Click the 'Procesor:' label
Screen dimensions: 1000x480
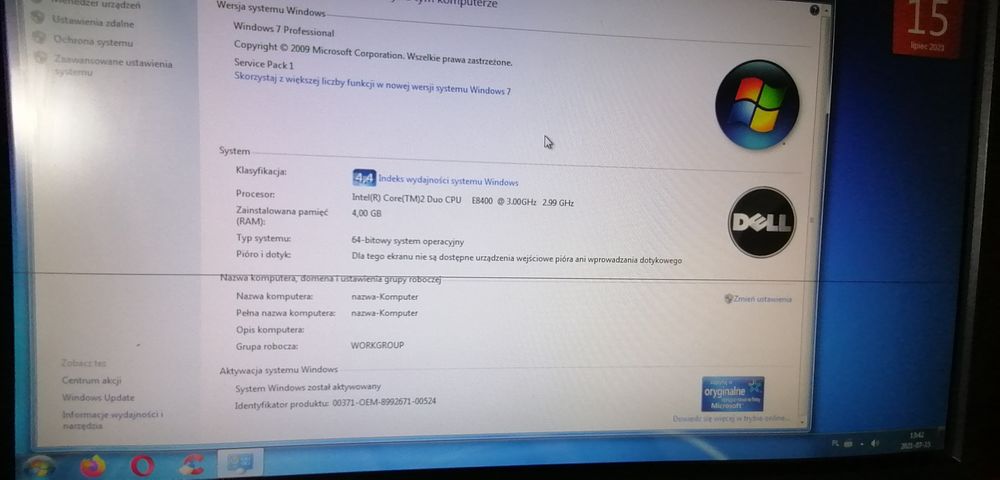255,194
